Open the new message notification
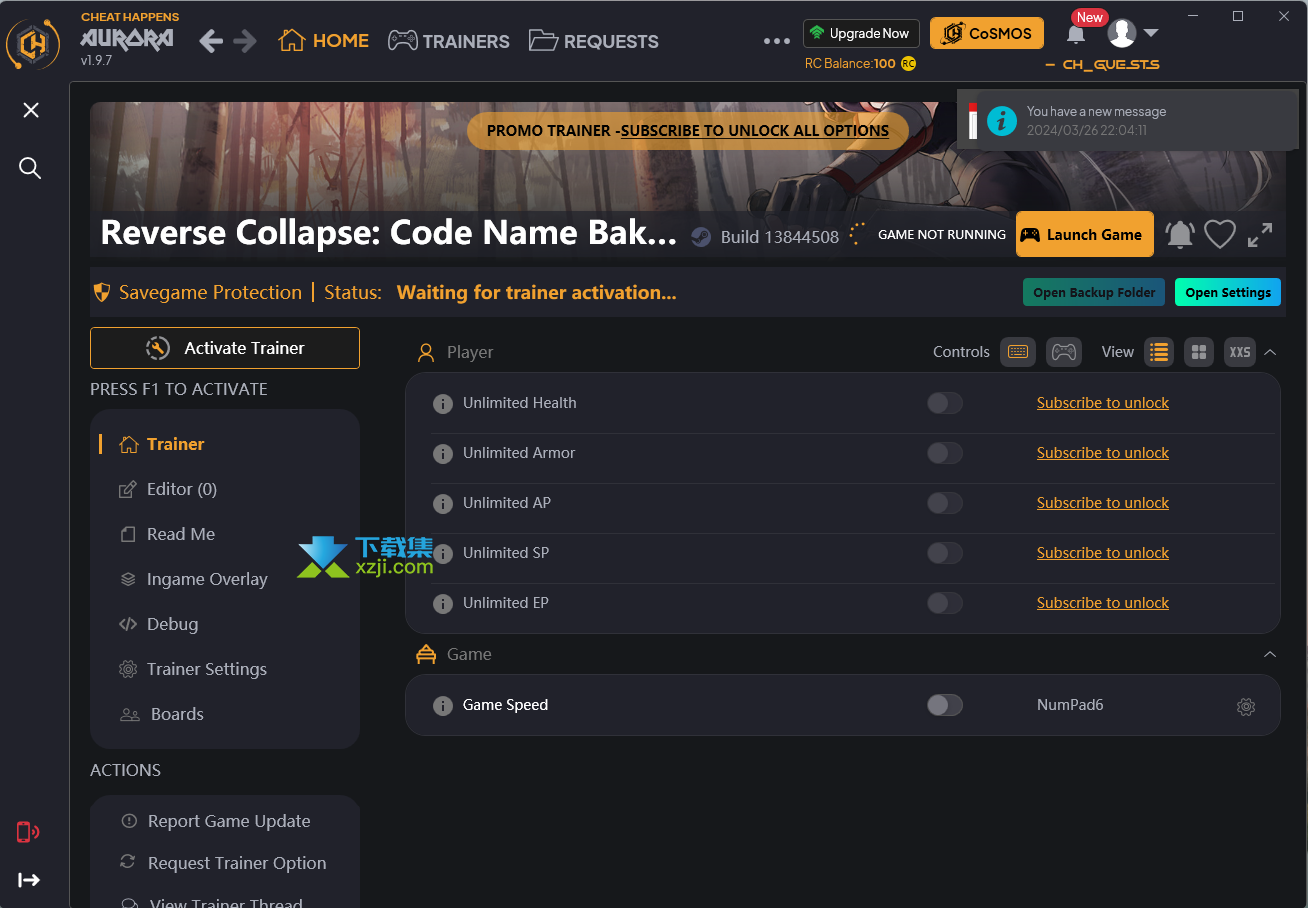Viewport: 1308px width, 908px height. pos(1127,120)
